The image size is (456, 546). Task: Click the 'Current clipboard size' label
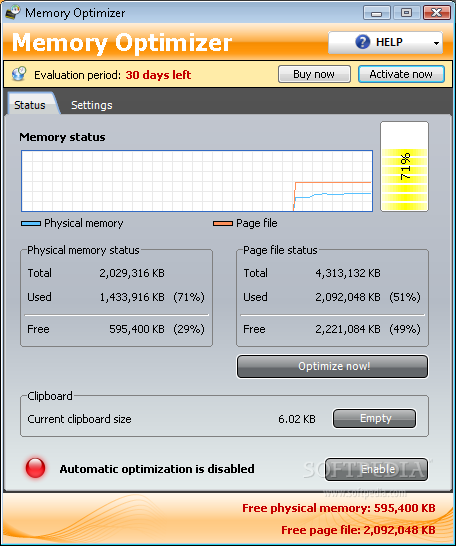pos(79,419)
